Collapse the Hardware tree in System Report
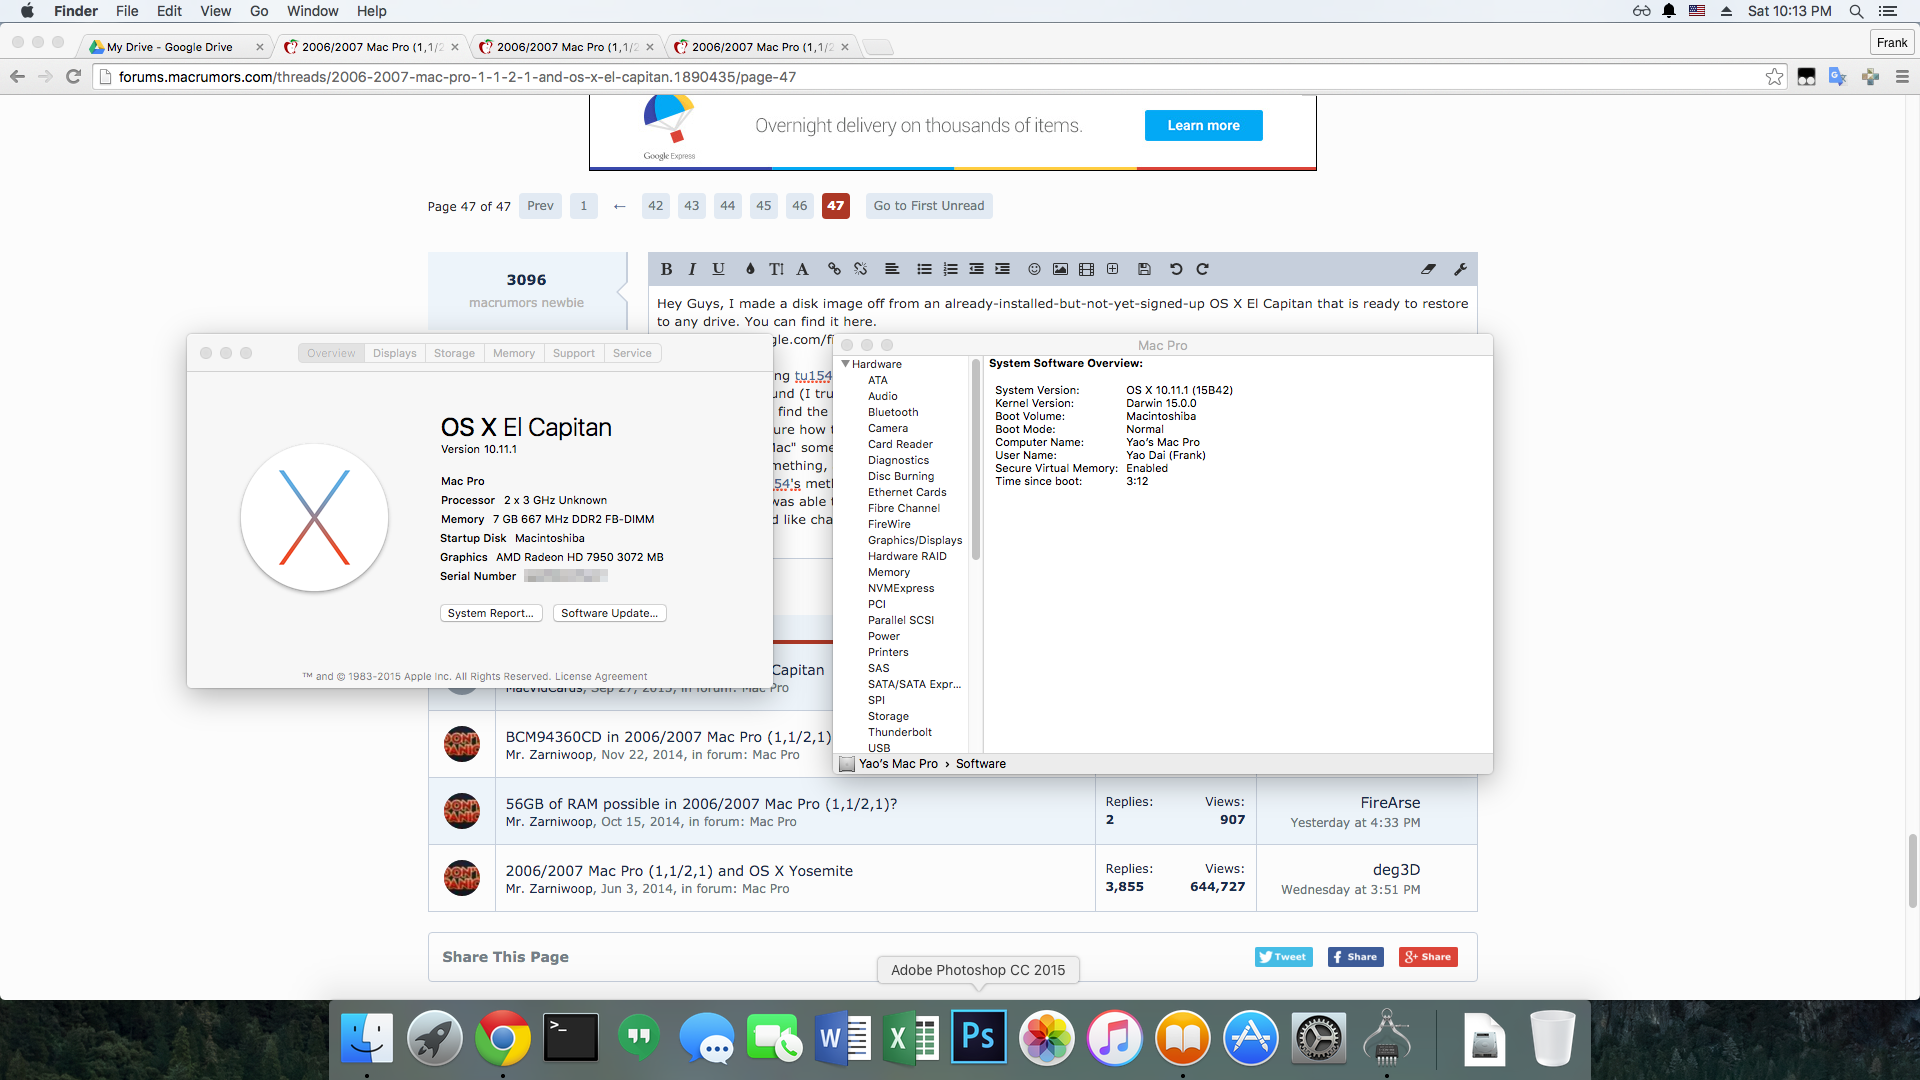The height and width of the screenshot is (1080, 1920). pos(846,364)
